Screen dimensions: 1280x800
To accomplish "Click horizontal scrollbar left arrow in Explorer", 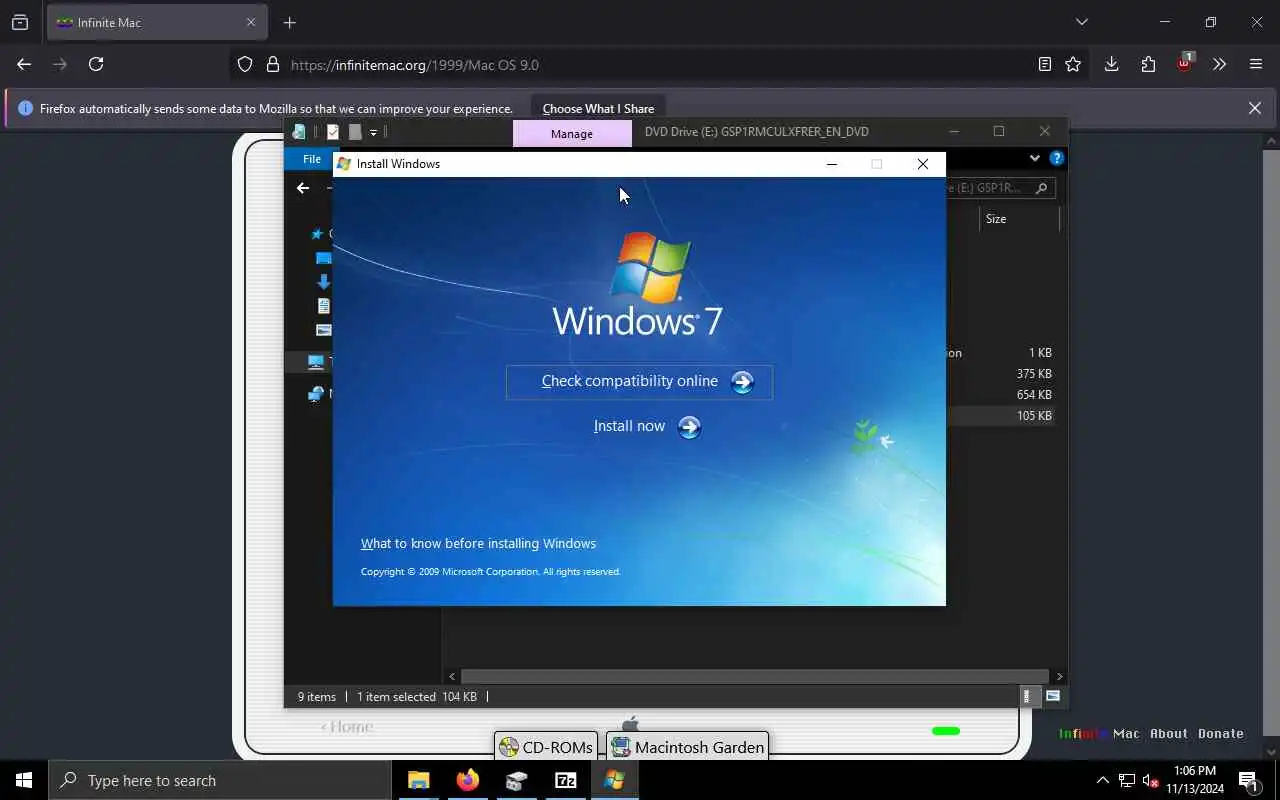I will coord(452,677).
